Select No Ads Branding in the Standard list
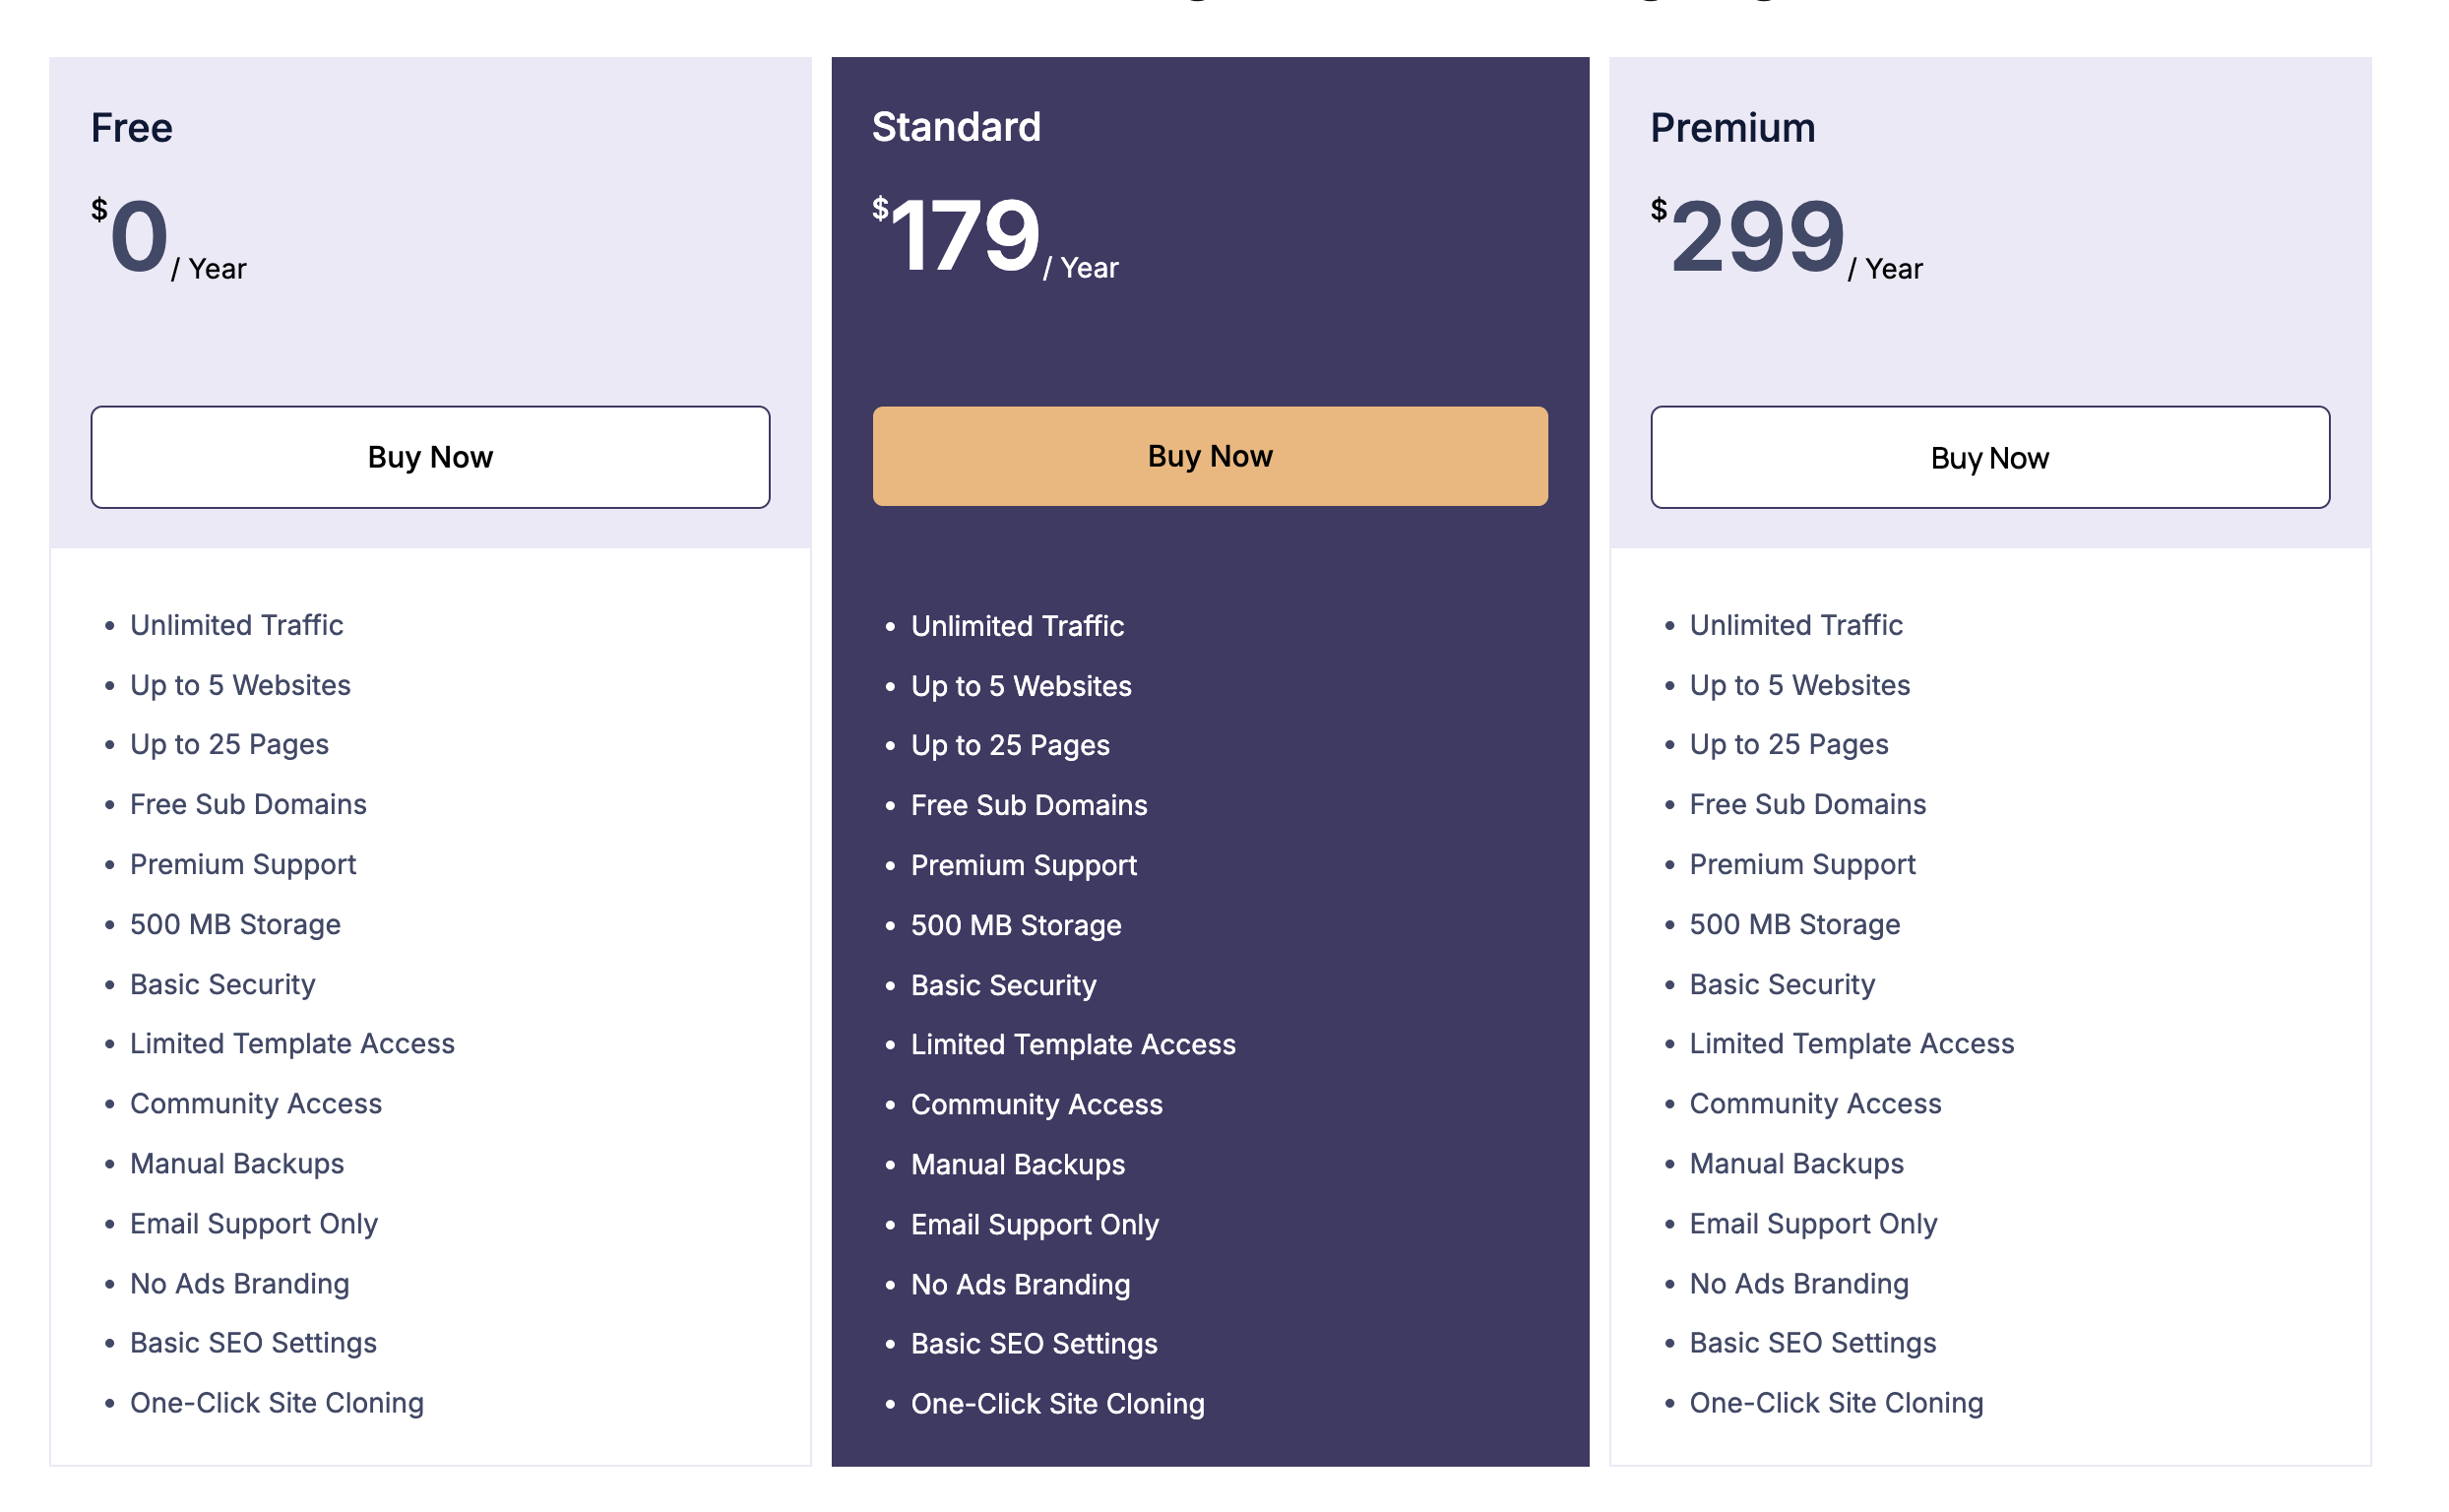The height and width of the screenshot is (1512, 2449). click(x=1020, y=1284)
